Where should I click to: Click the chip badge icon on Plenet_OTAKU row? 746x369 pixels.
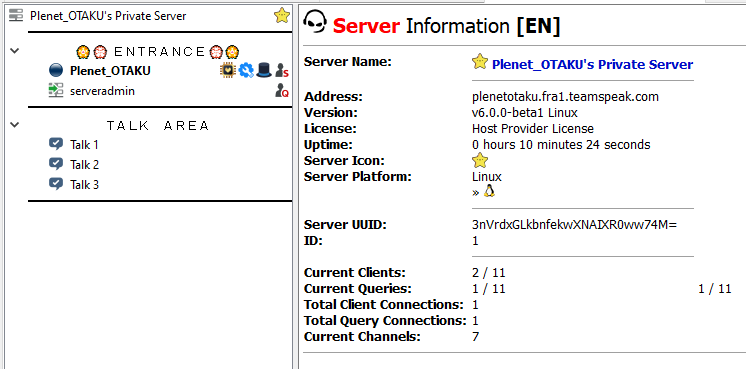(x=228, y=70)
